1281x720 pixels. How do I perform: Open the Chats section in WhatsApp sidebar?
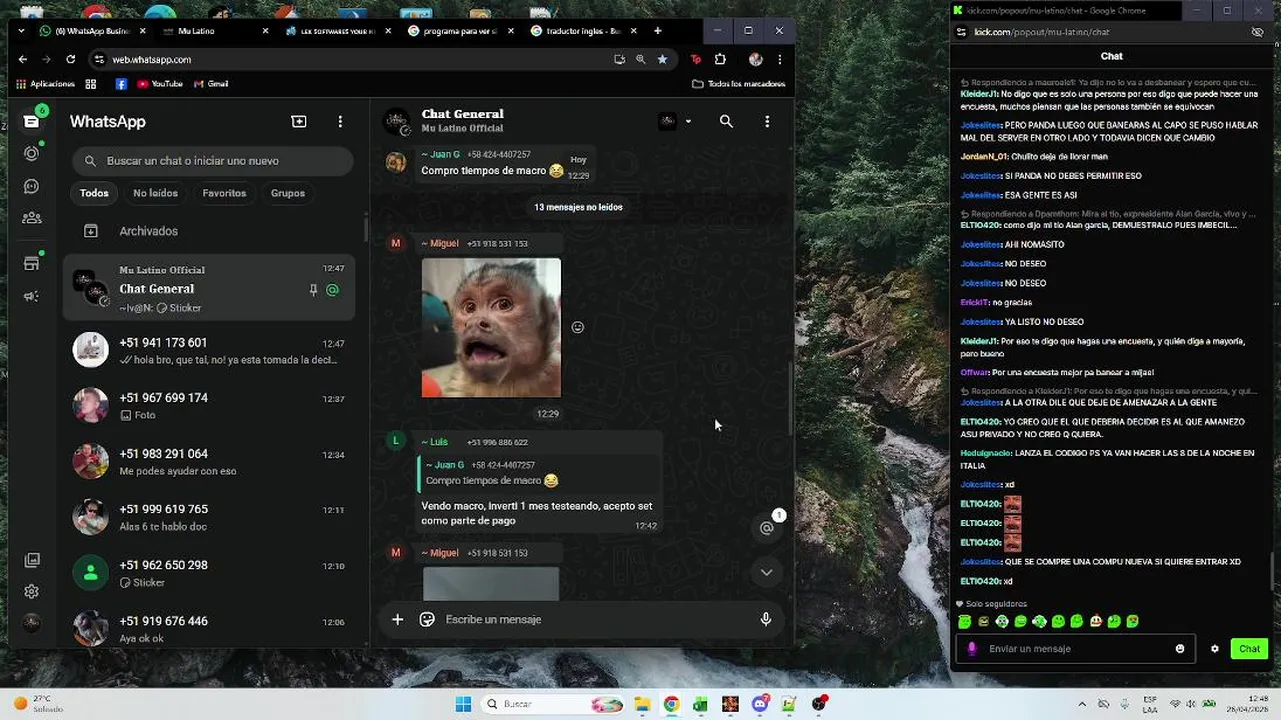[31, 121]
